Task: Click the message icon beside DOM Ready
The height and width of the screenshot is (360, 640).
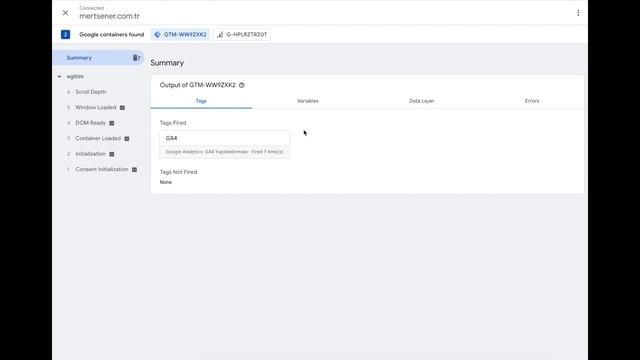Action: pyautogui.click(x=111, y=123)
